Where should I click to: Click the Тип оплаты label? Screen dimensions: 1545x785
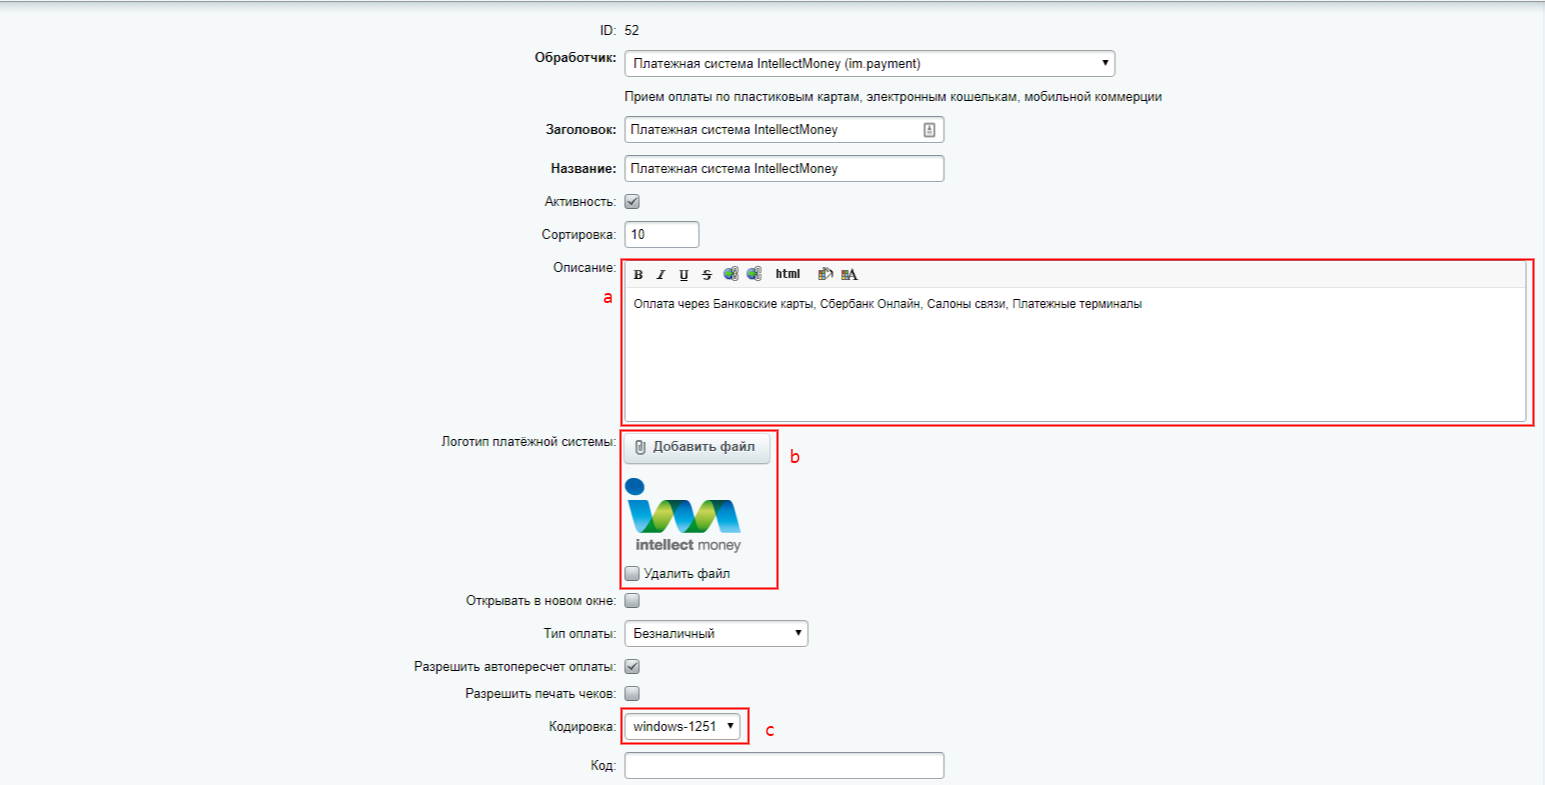(x=580, y=634)
